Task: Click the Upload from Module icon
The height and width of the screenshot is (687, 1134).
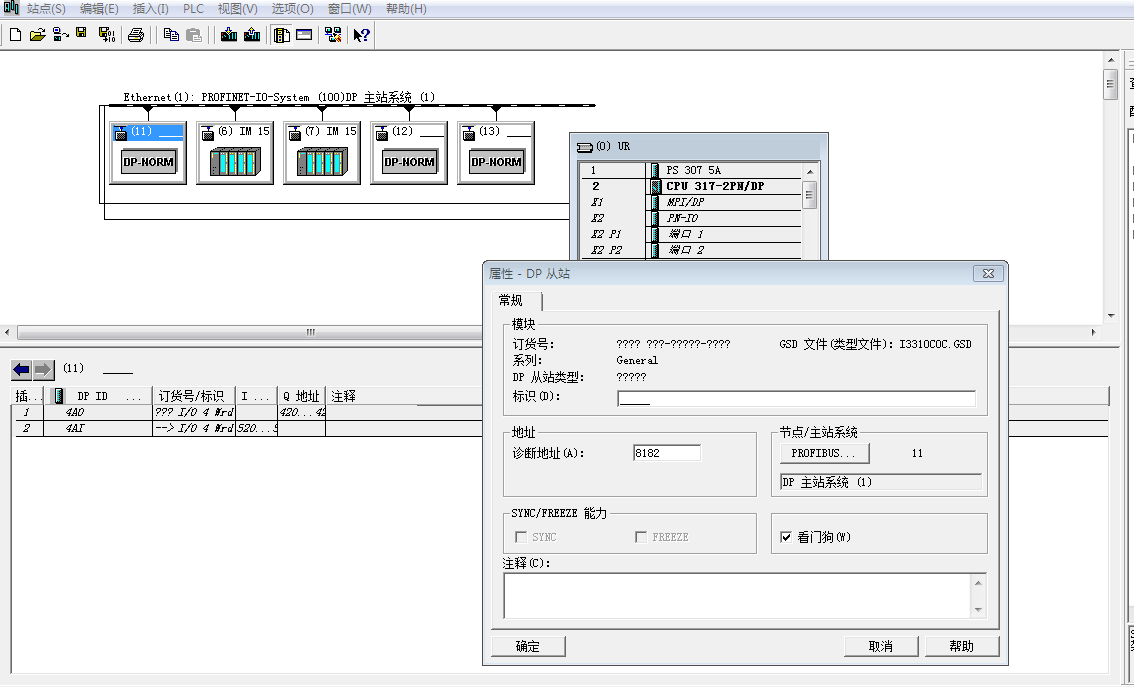Action: pos(252,35)
